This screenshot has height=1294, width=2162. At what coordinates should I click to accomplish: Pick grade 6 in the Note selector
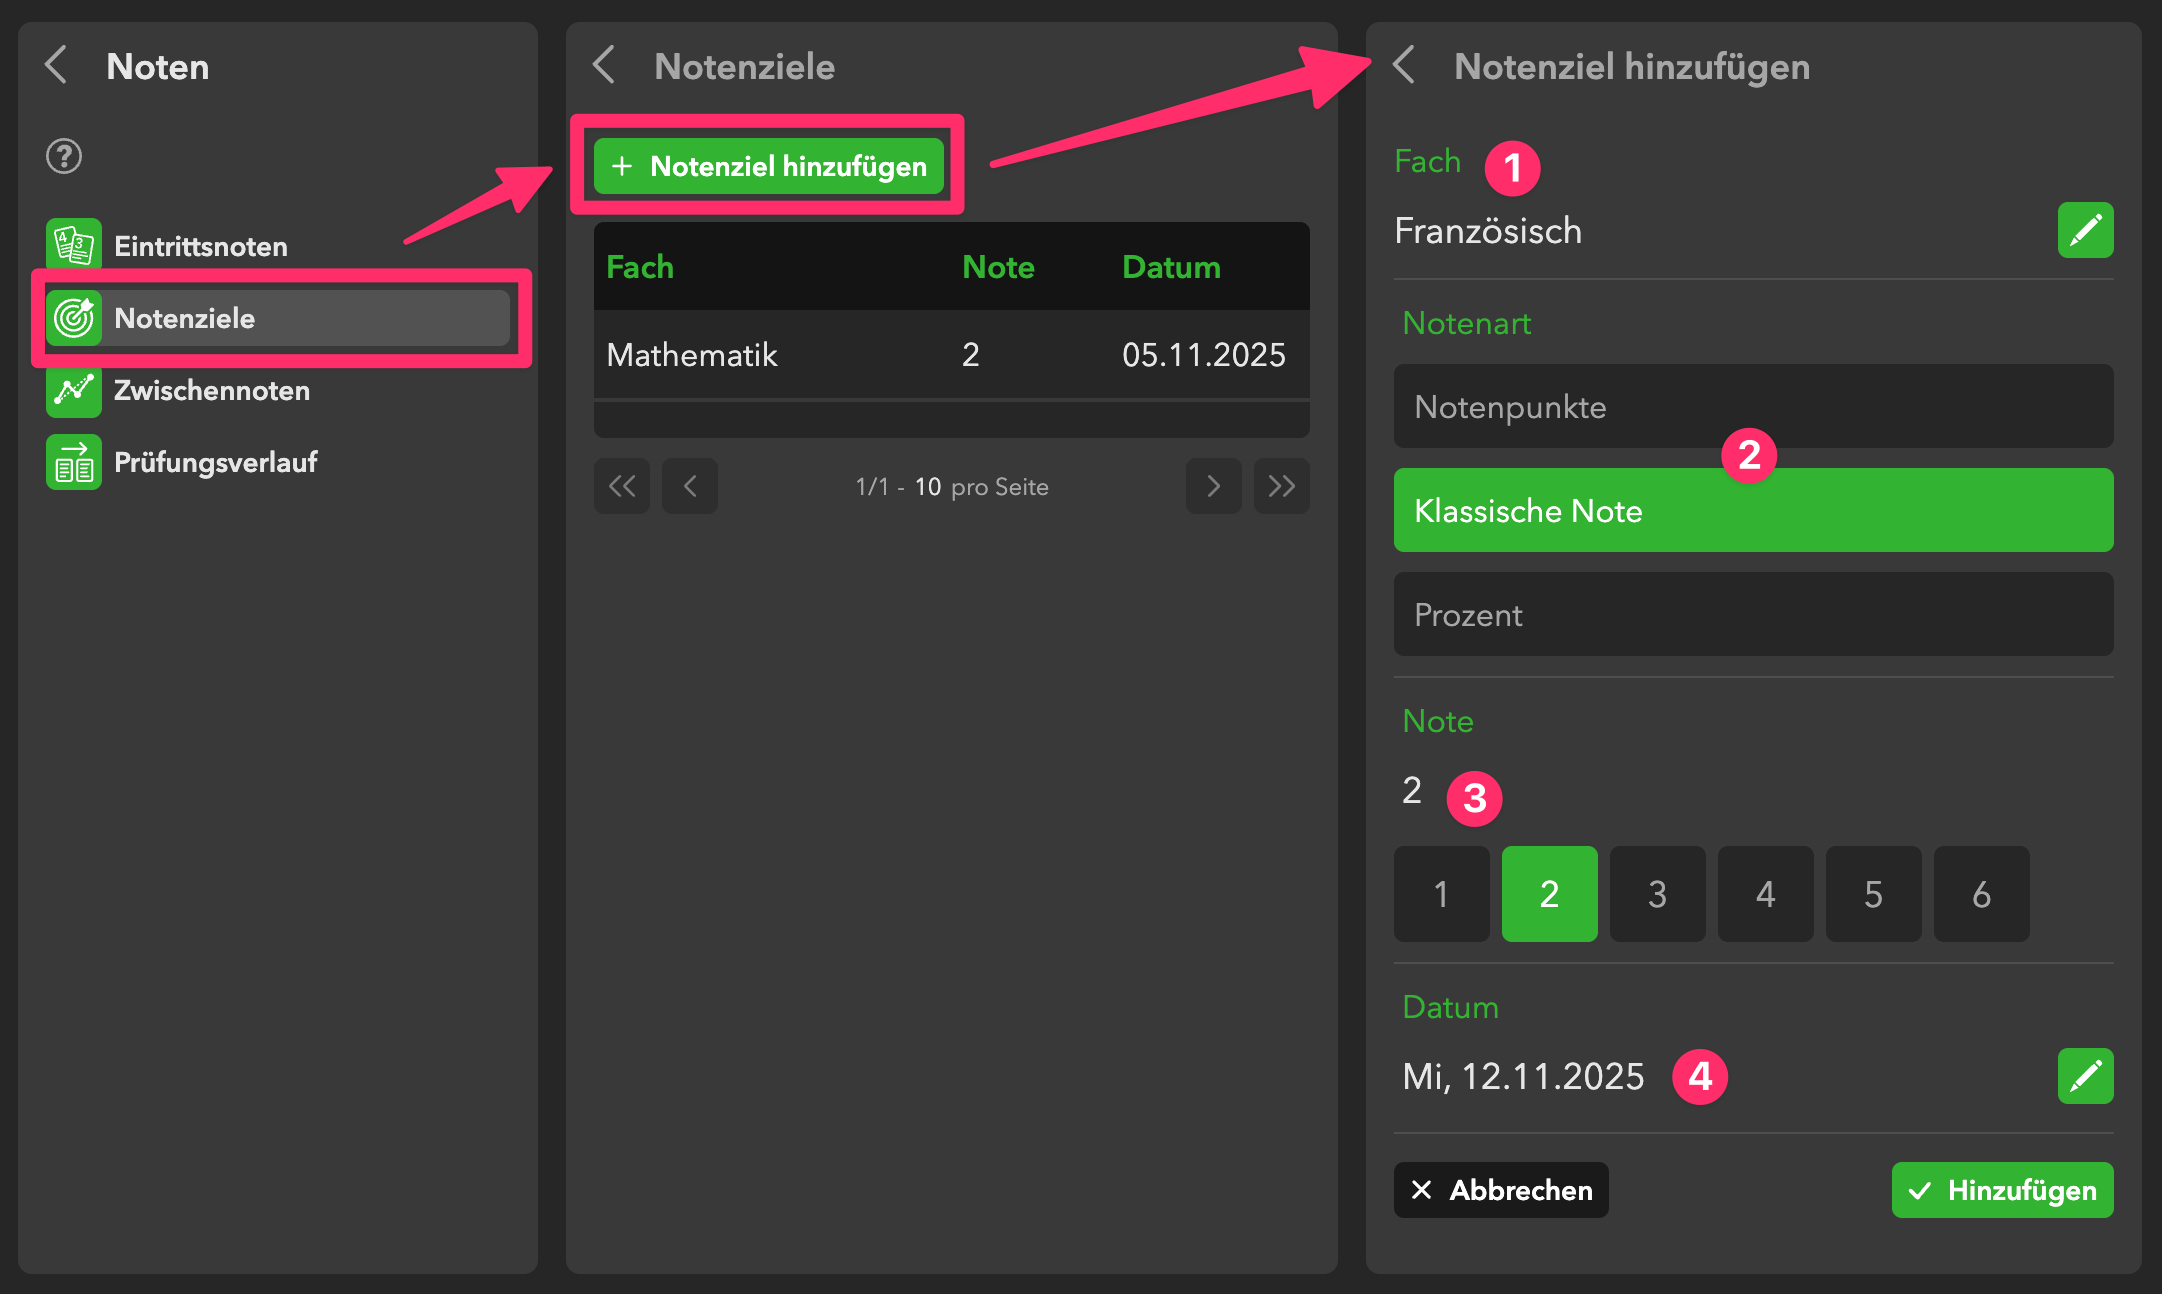[1981, 894]
